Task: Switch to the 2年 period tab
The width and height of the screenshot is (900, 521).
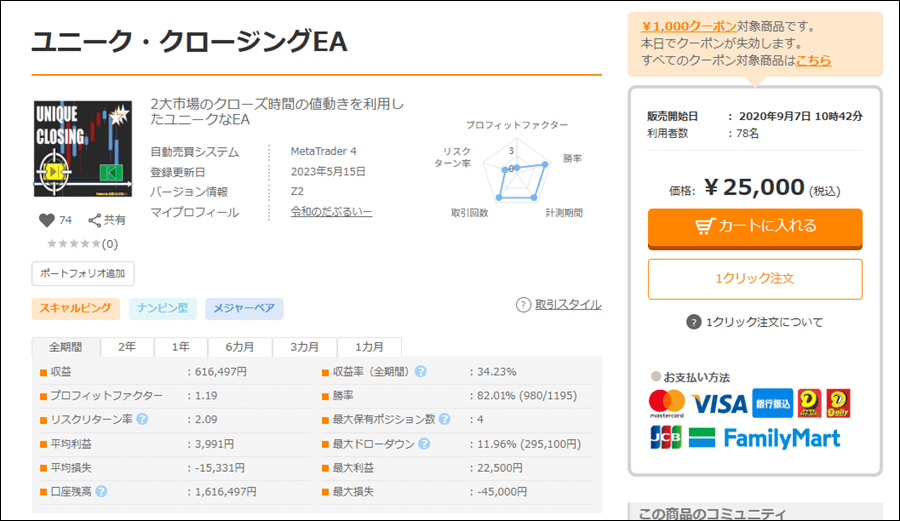Action: coord(127,347)
